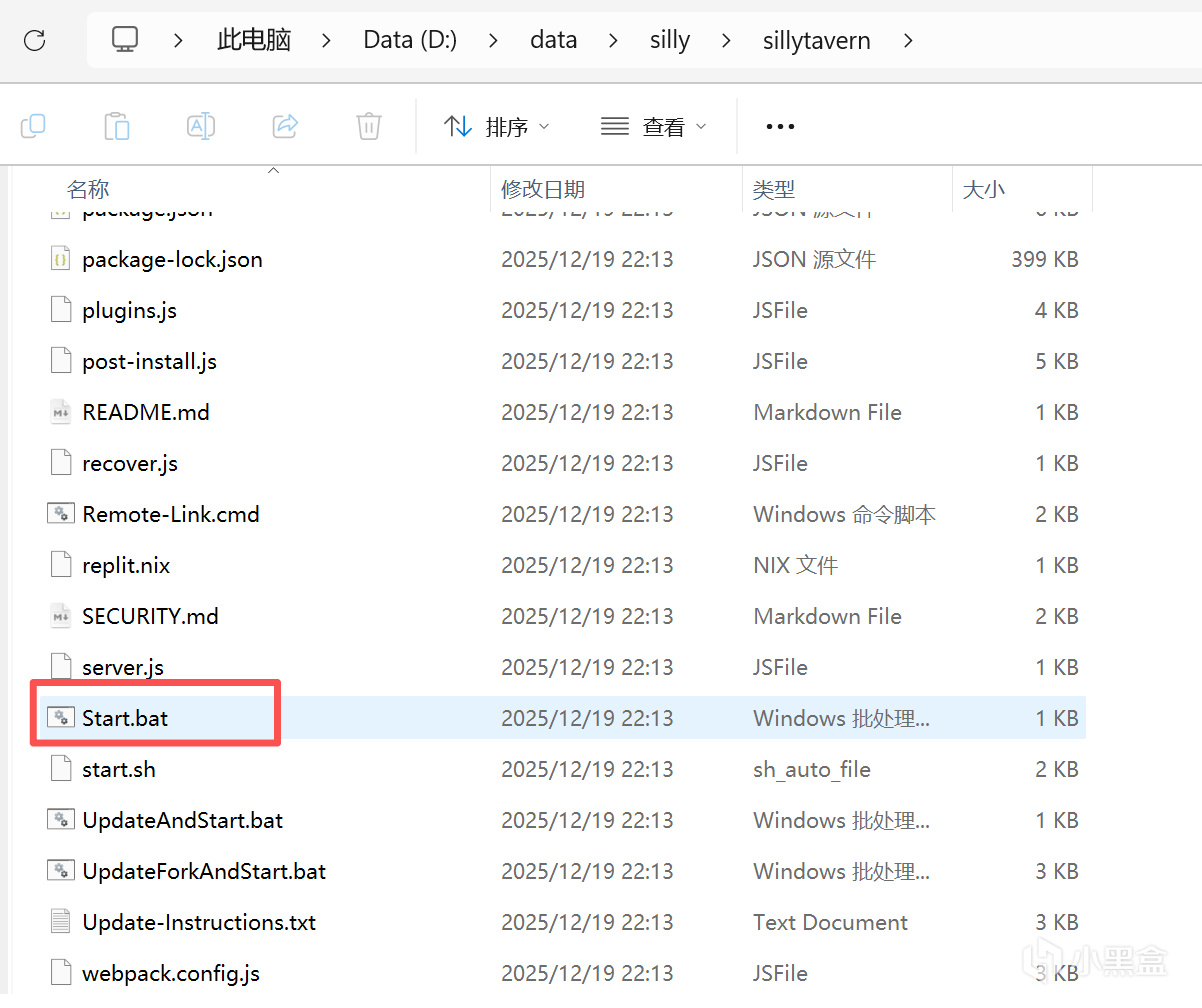Click the type 'sh_auto_file' for start.sh
1202x1008 pixels.
point(811,769)
